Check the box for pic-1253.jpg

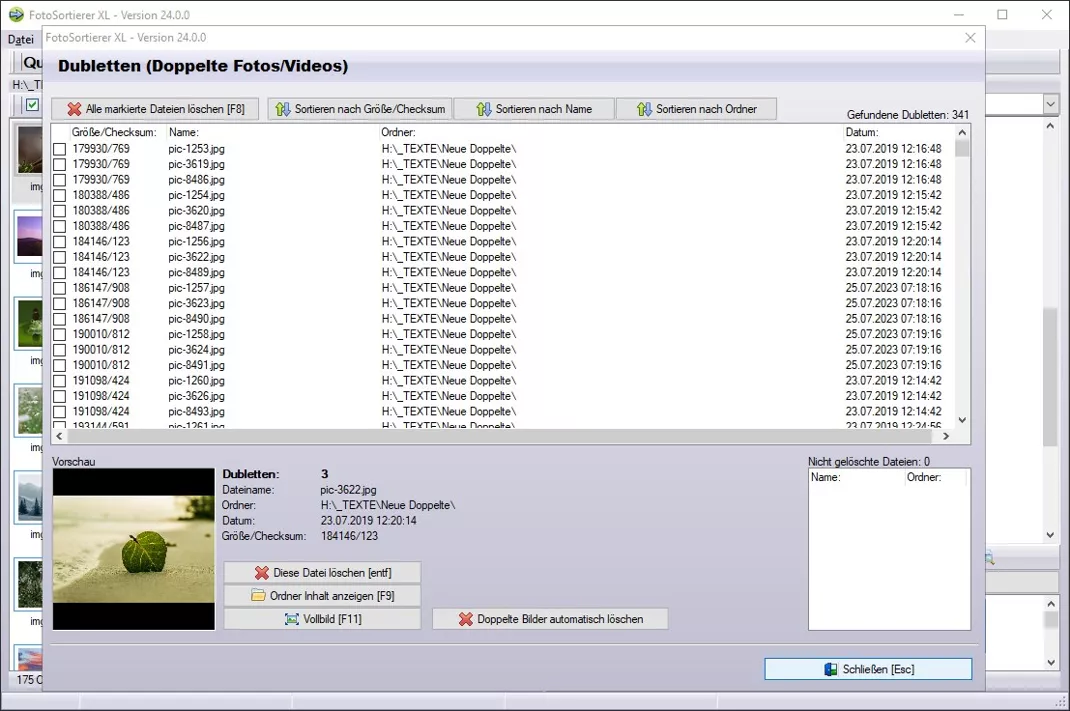60,149
